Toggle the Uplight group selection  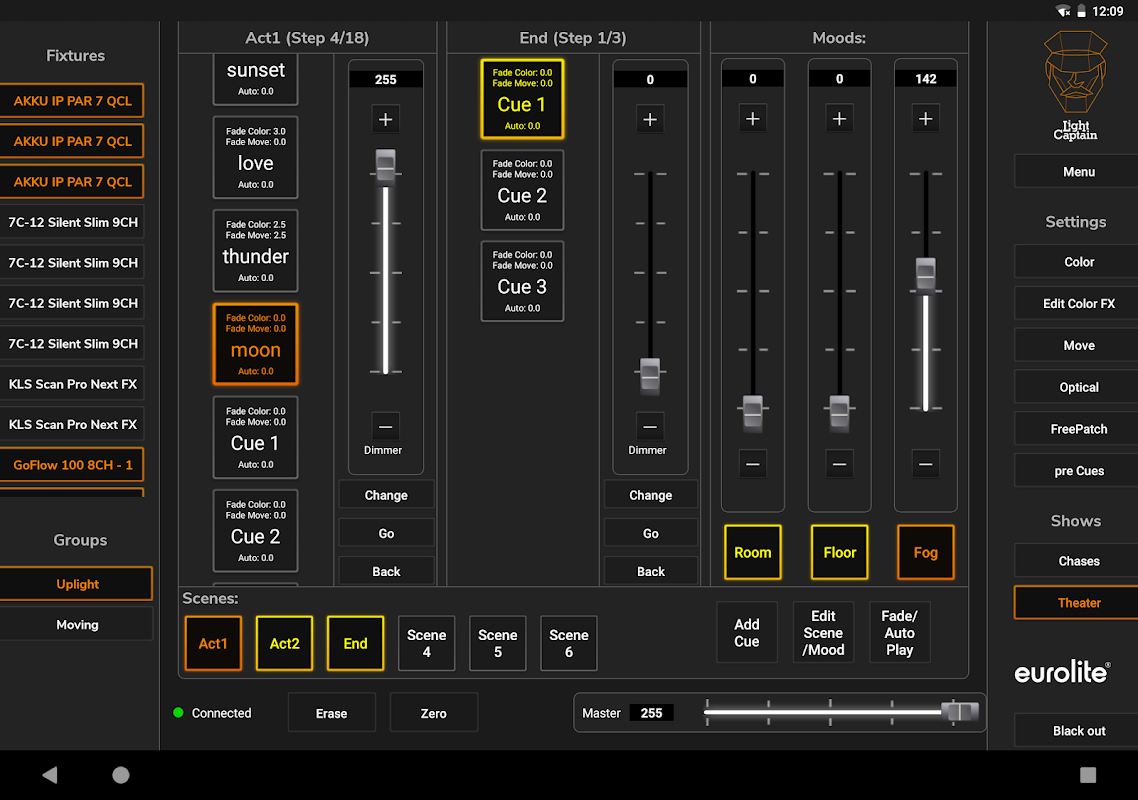[77, 584]
